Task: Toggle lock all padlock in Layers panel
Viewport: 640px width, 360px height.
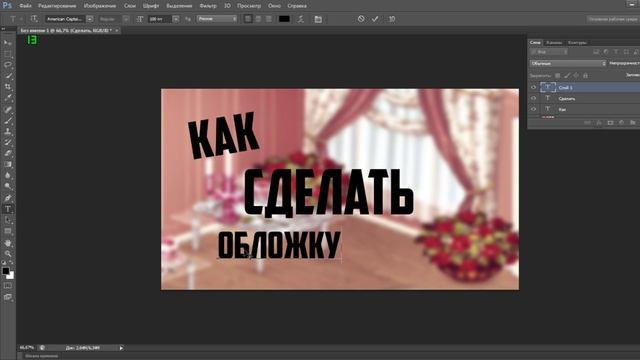Action: coord(585,76)
